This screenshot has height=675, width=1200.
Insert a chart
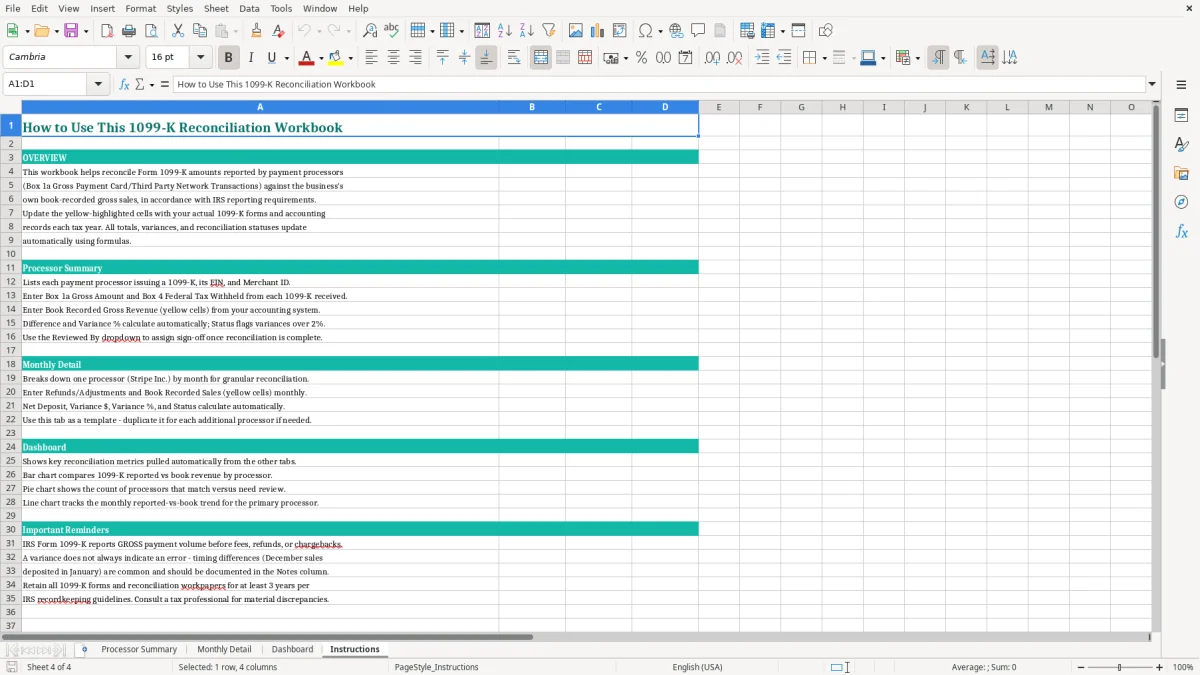pos(598,31)
